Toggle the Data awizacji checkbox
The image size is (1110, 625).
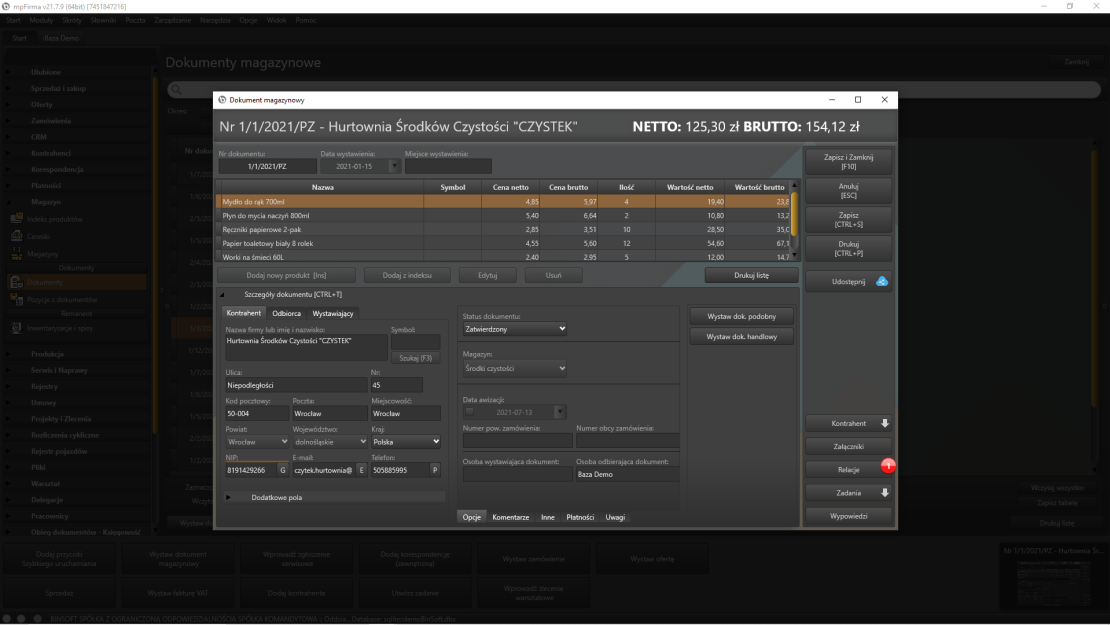point(470,411)
